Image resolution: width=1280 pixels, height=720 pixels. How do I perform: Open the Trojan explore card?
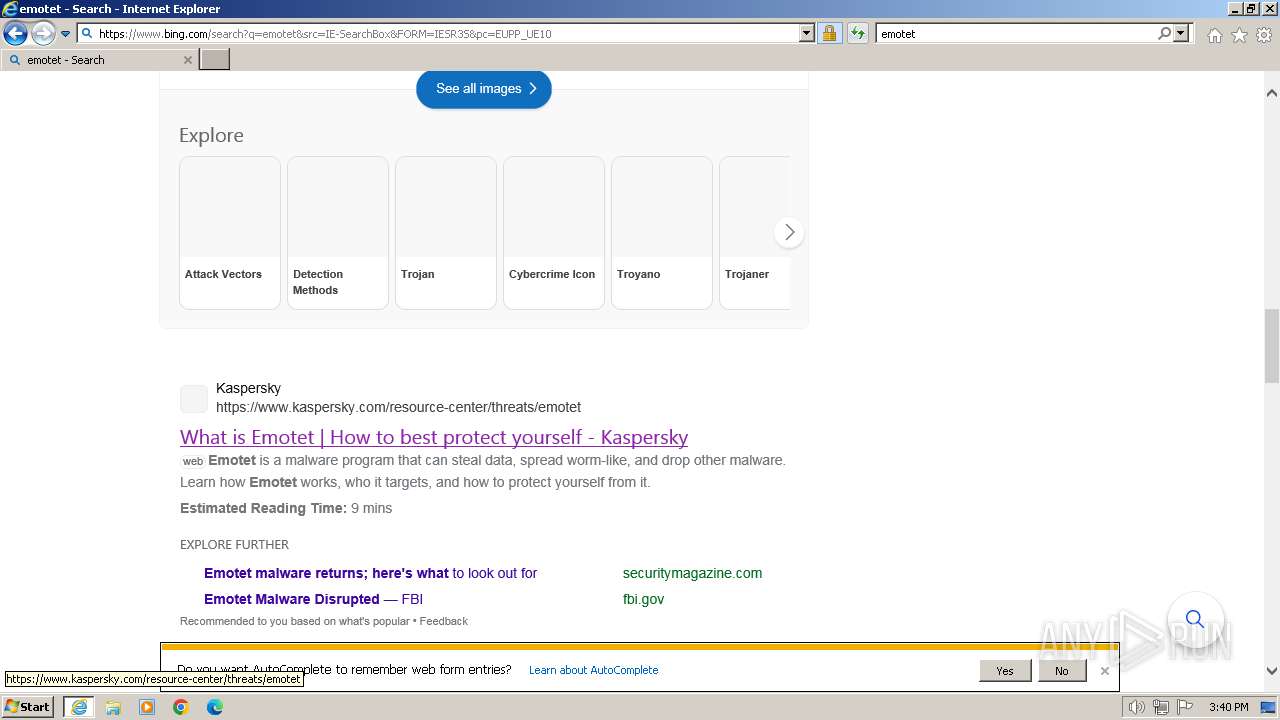(446, 232)
